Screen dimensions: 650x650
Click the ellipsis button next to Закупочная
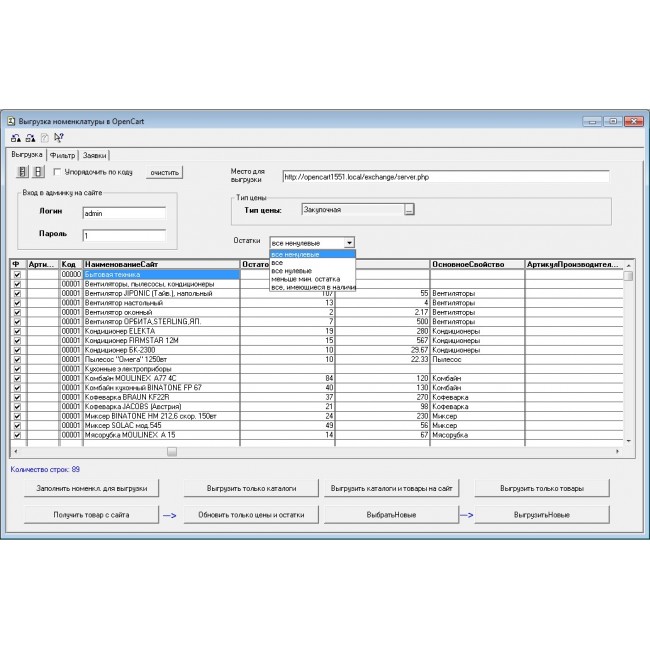(409, 210)
